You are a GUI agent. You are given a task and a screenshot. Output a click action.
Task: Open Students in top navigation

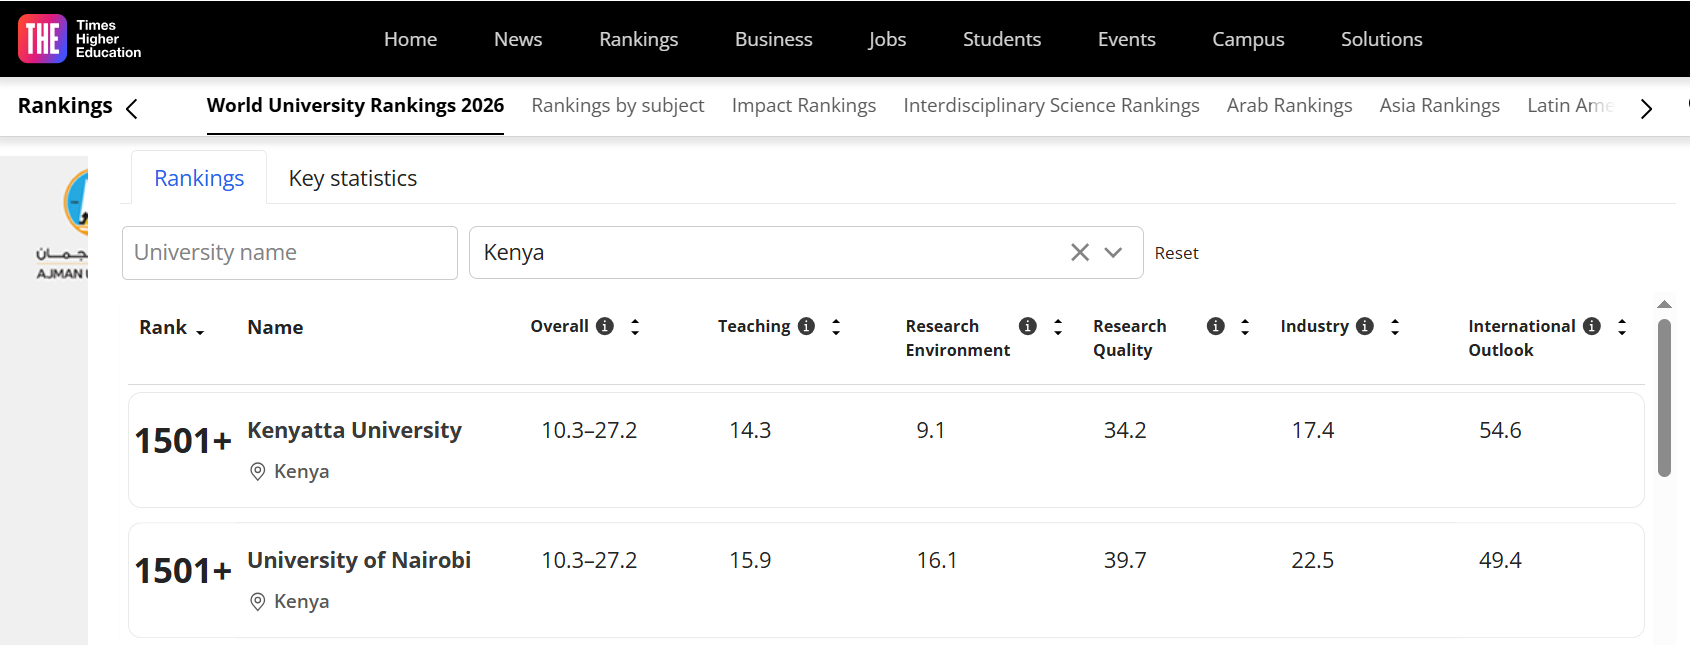[x=1002, y=39]
